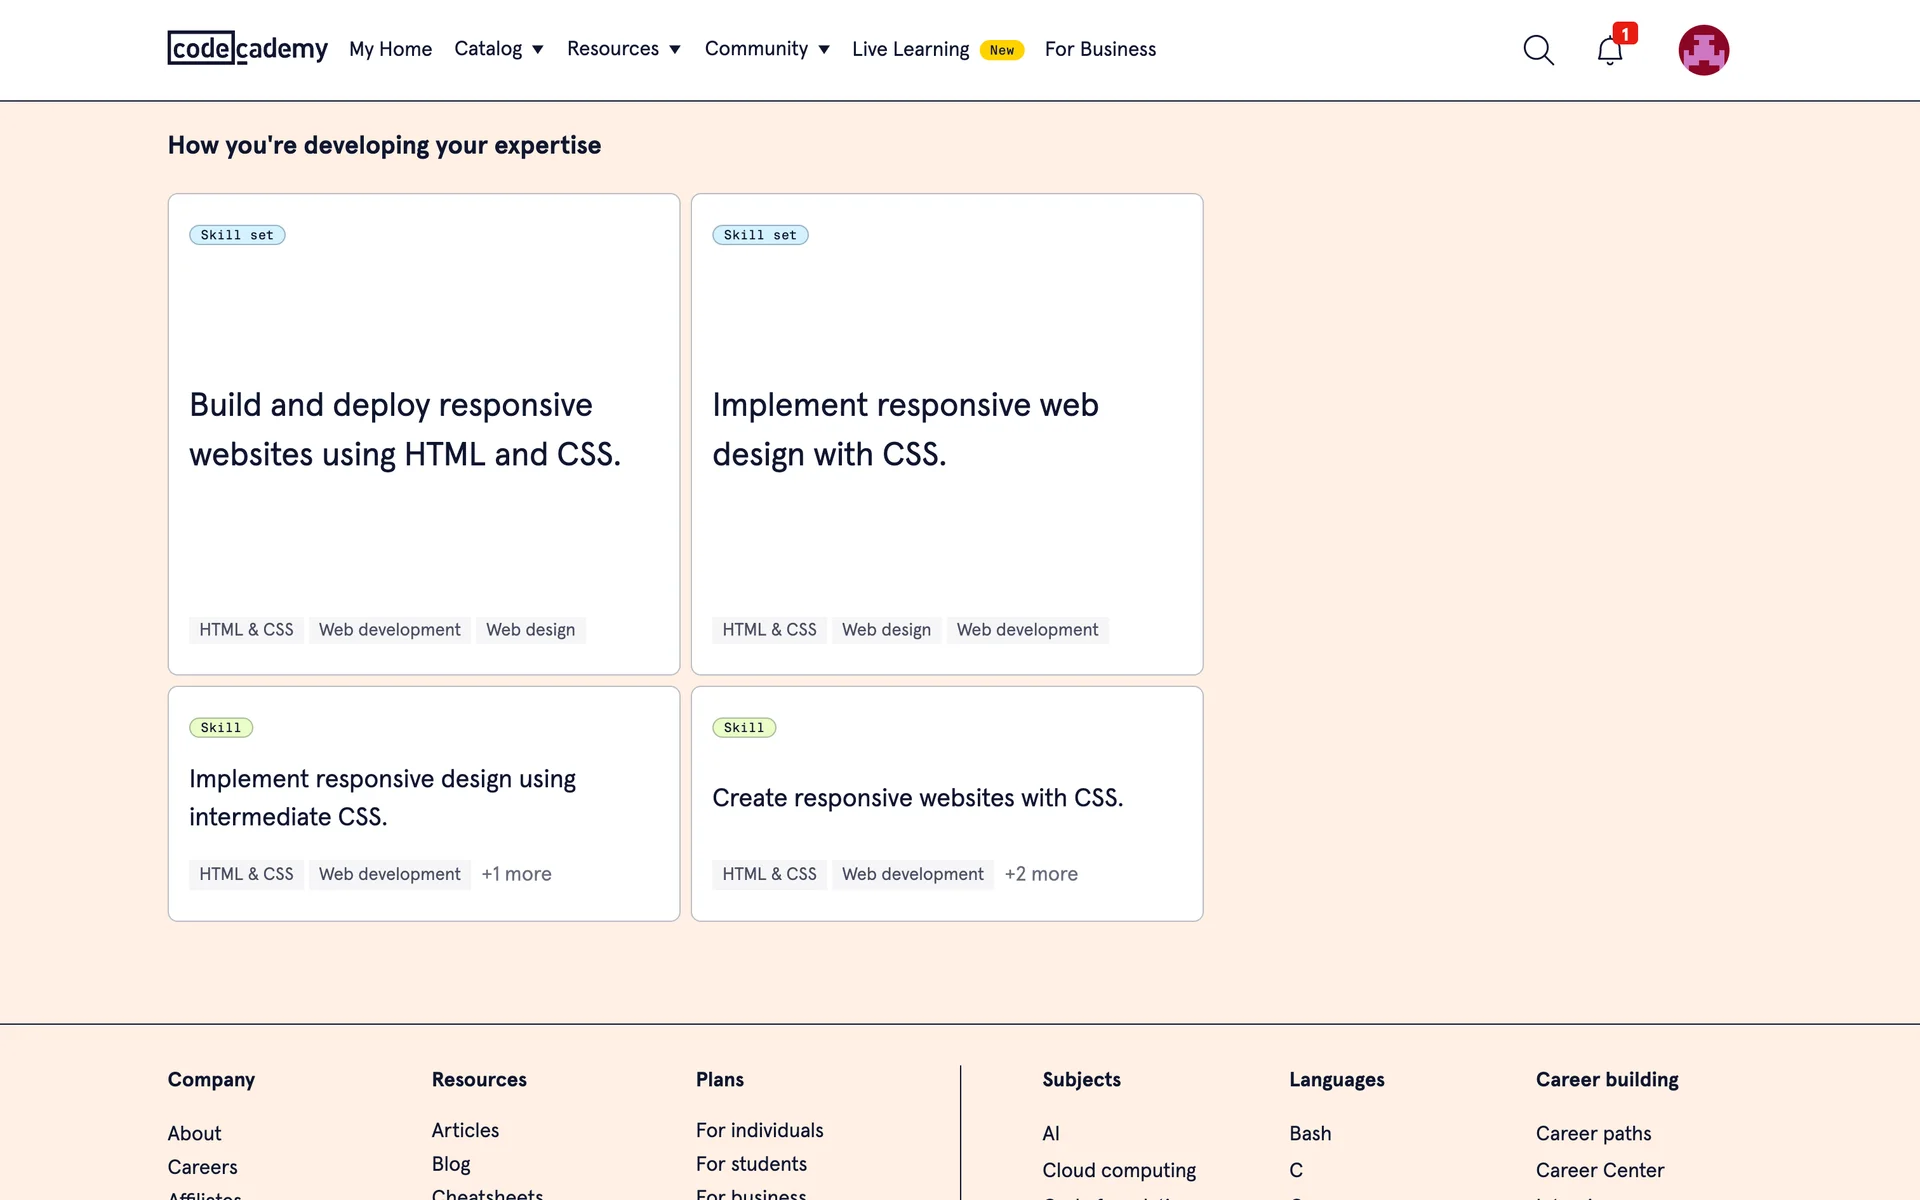Expand the Community dropdown menu

766,49
